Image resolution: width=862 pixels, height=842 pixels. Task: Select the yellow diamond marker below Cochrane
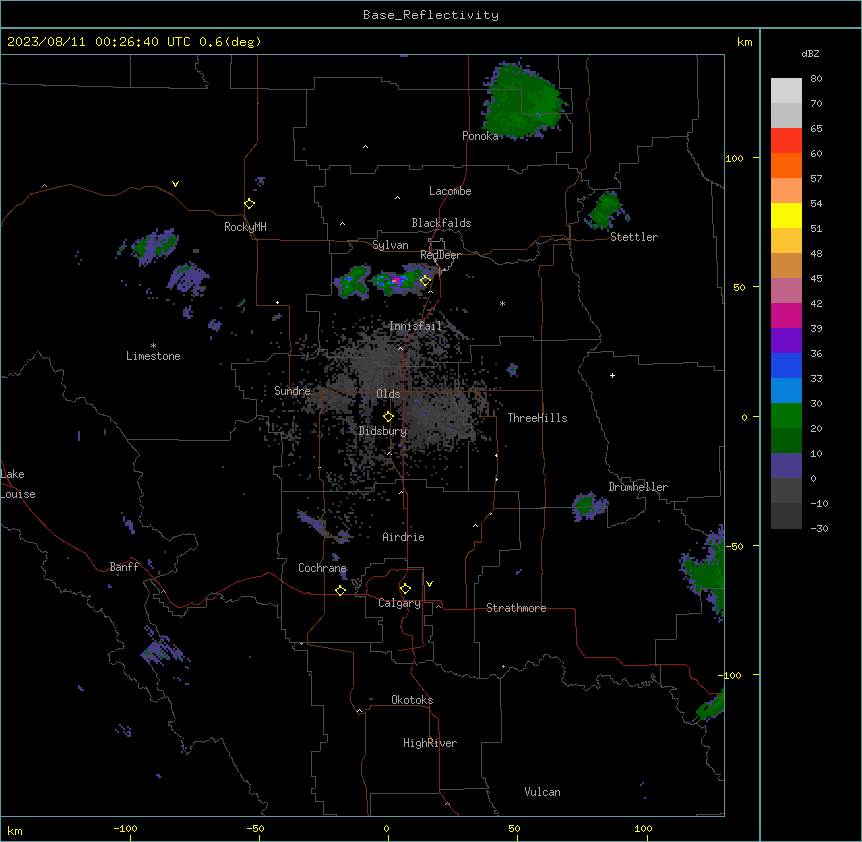click(340, 590)
